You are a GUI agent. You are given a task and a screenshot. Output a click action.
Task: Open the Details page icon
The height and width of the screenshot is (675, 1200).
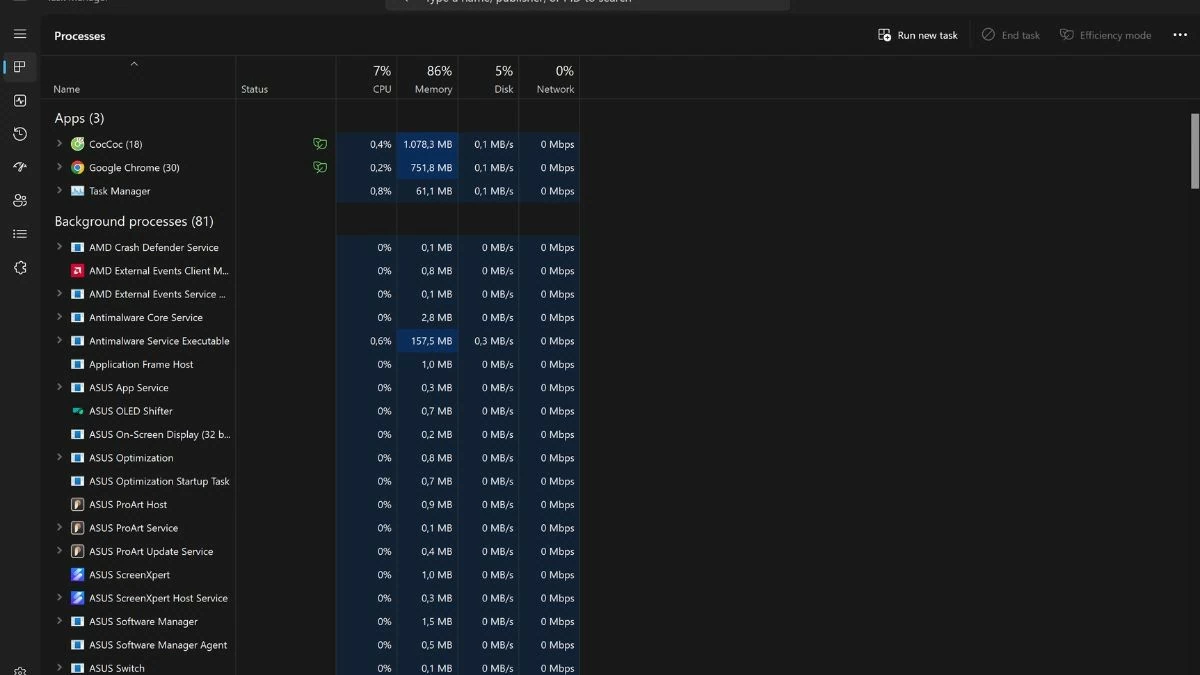(20, 234)
